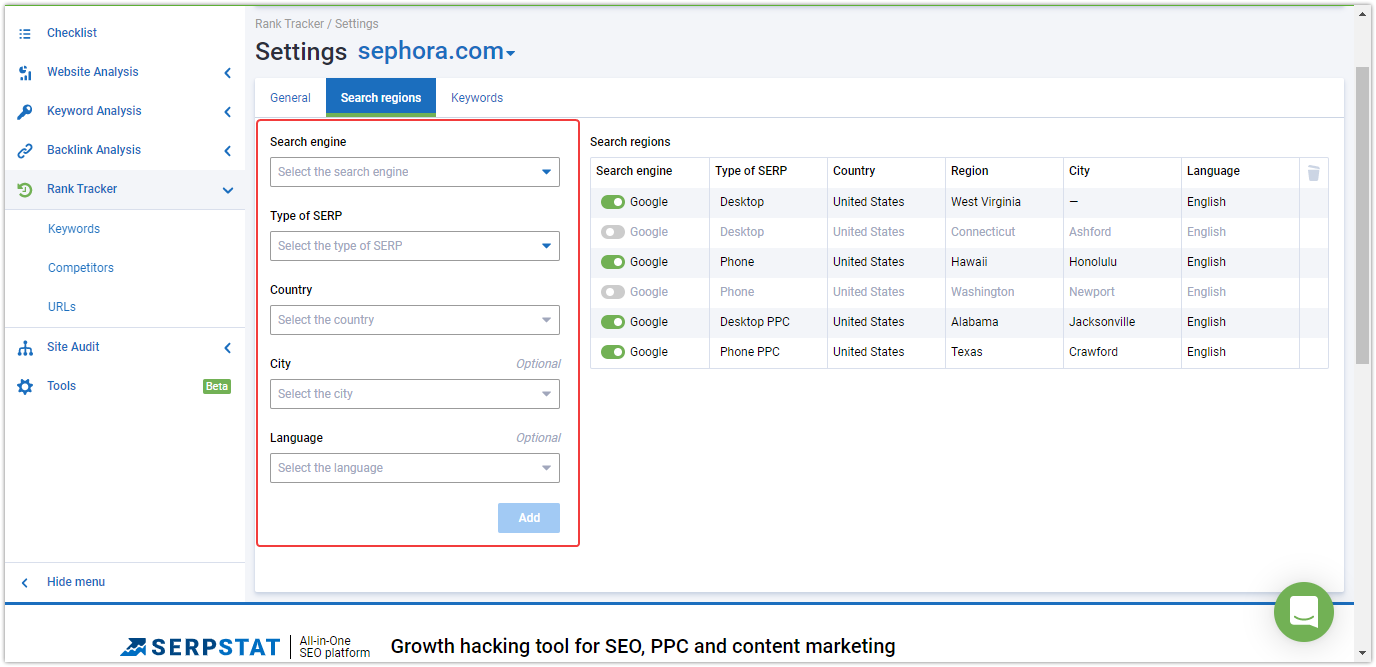Open the City dropdown

[x=415, y=394]
